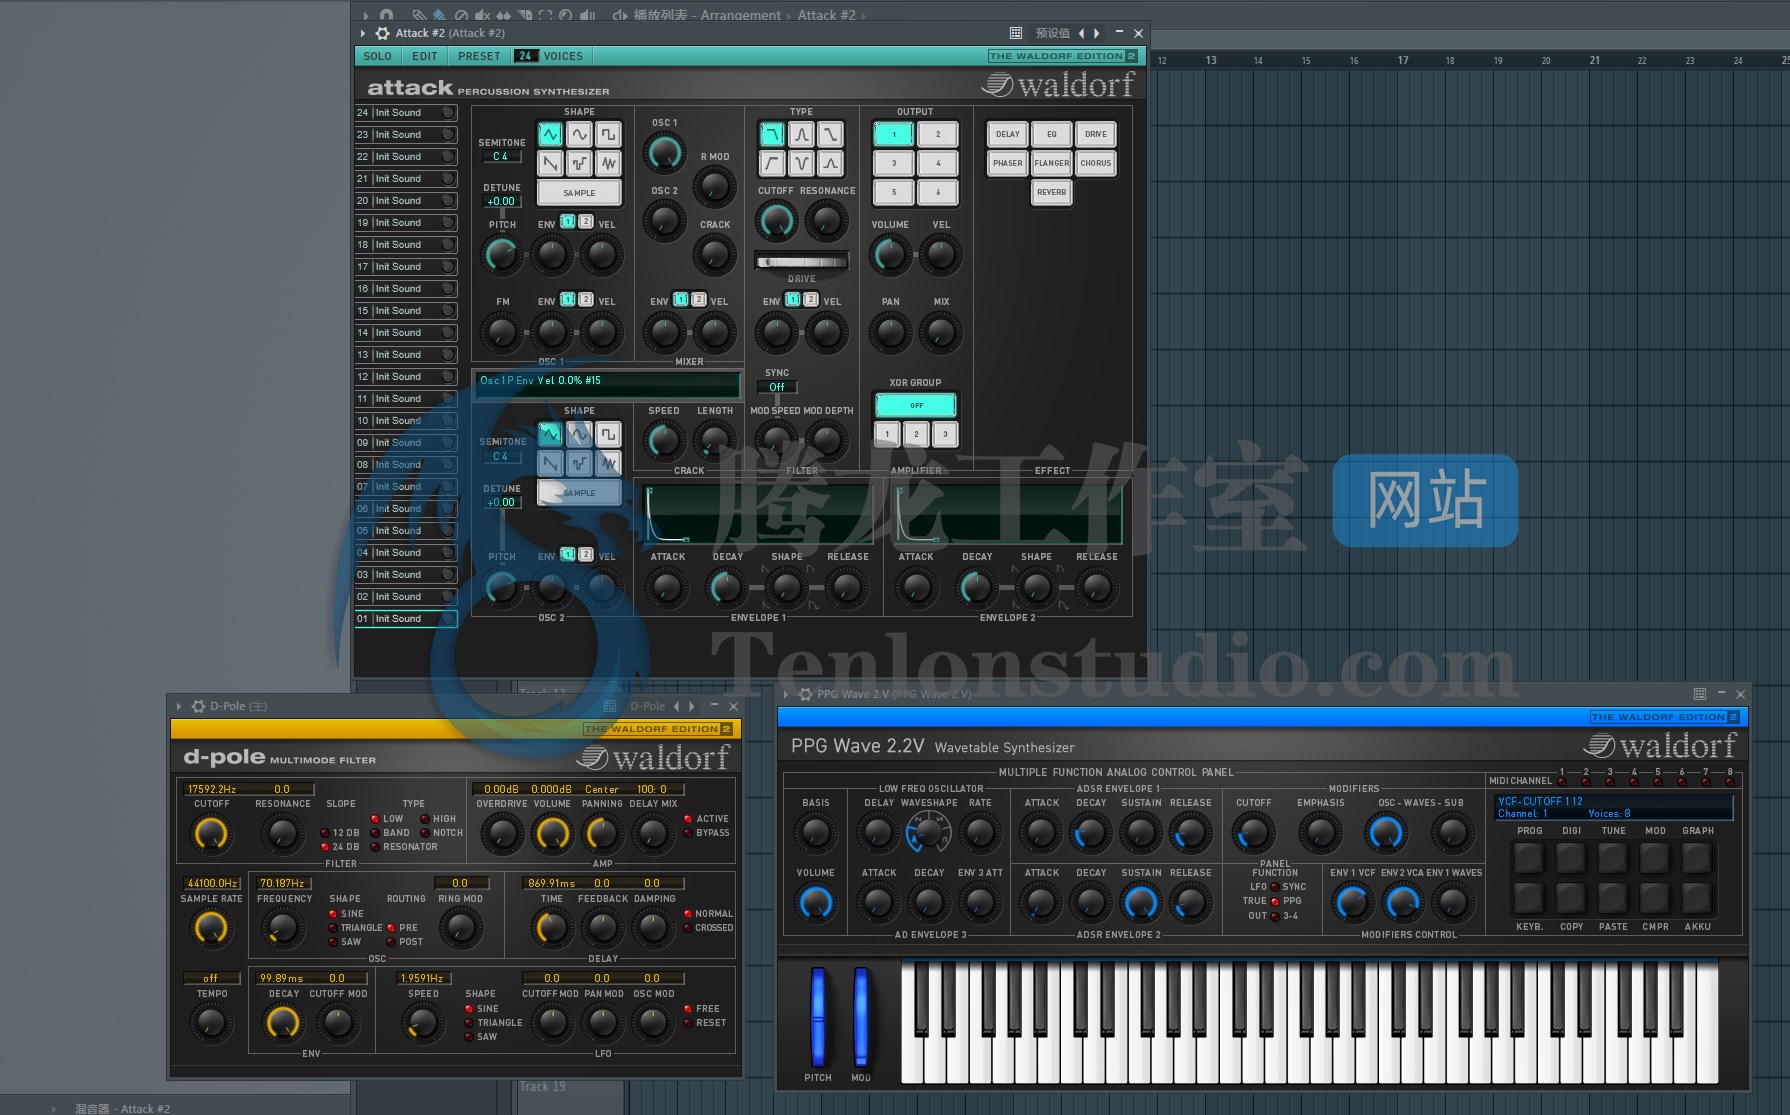Click the PPG Wave MOD wheel
The width and height of the screenshot is (1790, 1115).
click(861, 1017)
